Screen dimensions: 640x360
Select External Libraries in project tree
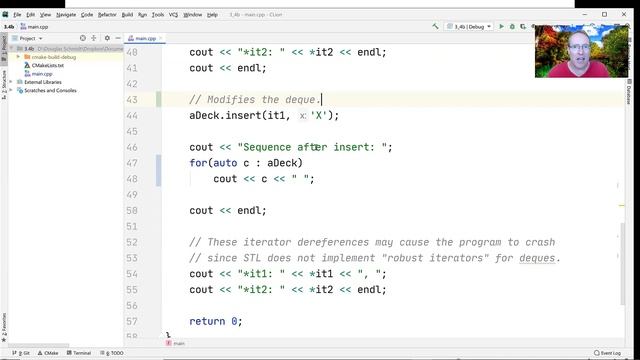click(39, 82)
